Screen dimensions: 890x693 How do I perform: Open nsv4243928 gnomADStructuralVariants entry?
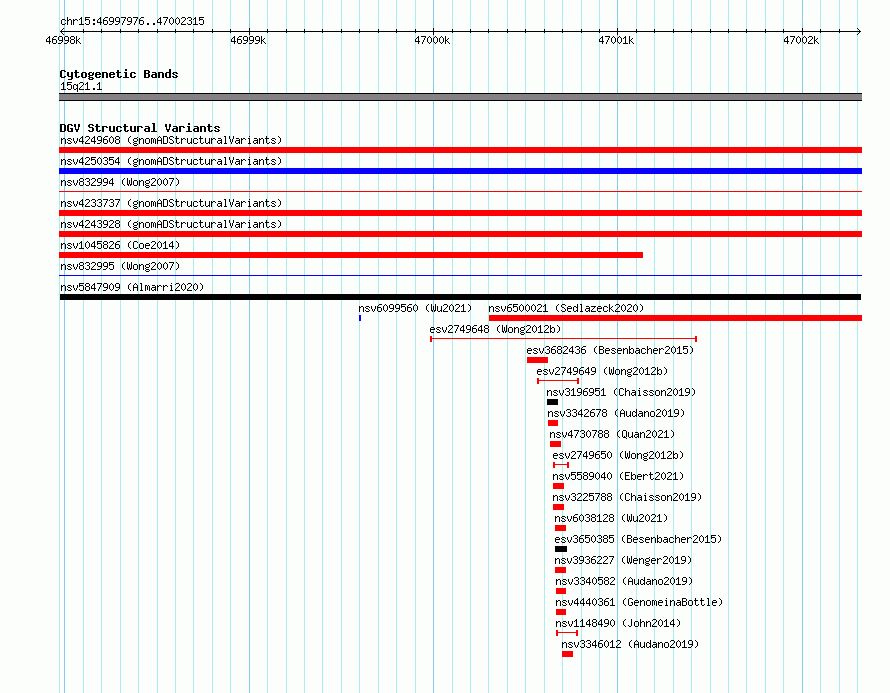171,224
